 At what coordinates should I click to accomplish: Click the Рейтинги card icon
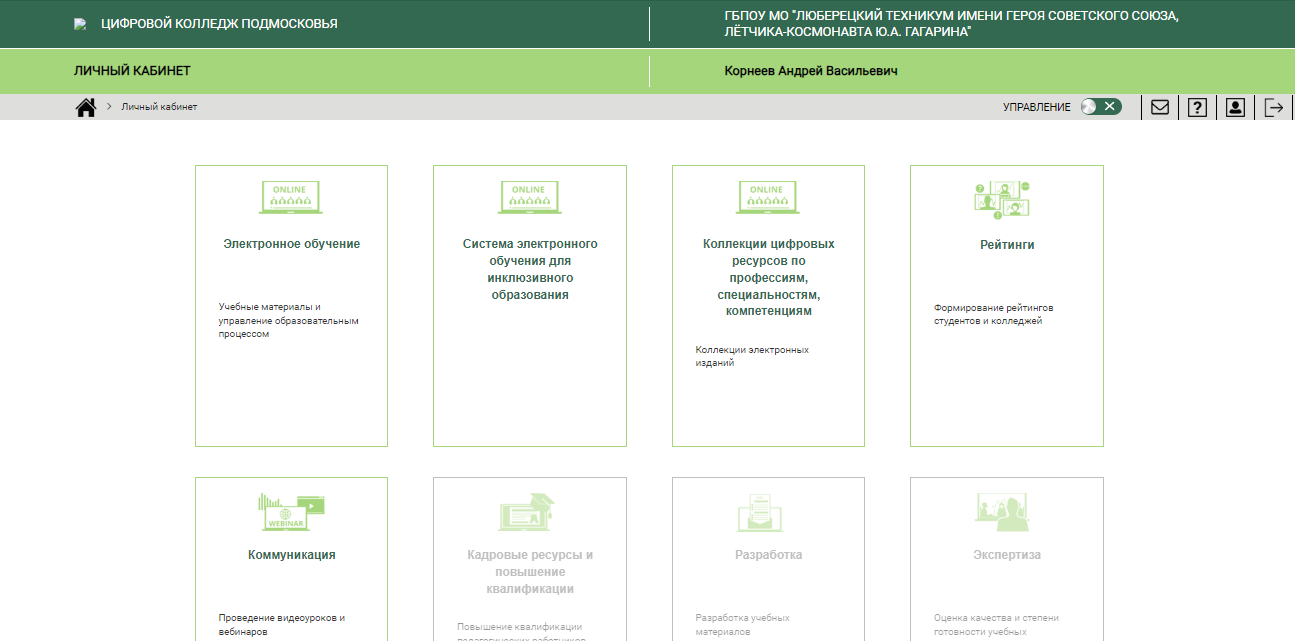pos(1001,200)
